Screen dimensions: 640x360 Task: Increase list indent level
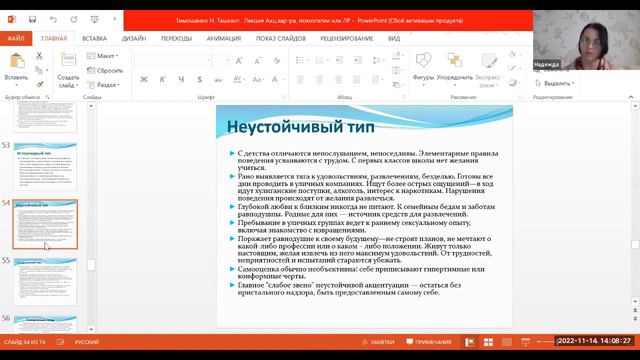358,60
